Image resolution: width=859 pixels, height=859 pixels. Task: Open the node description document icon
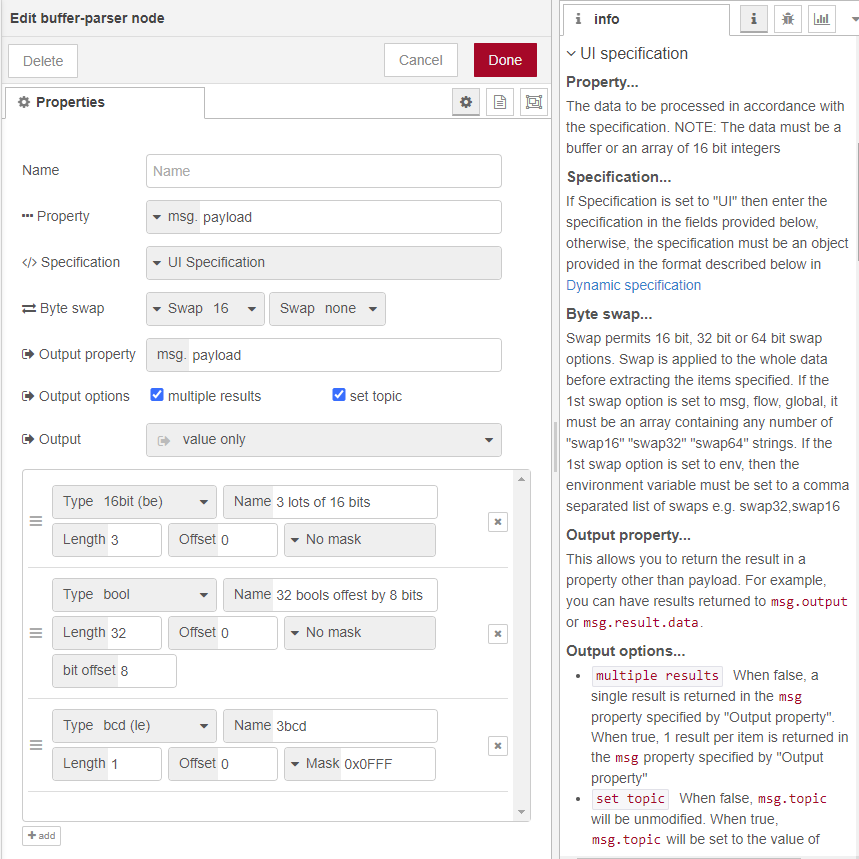500,102
